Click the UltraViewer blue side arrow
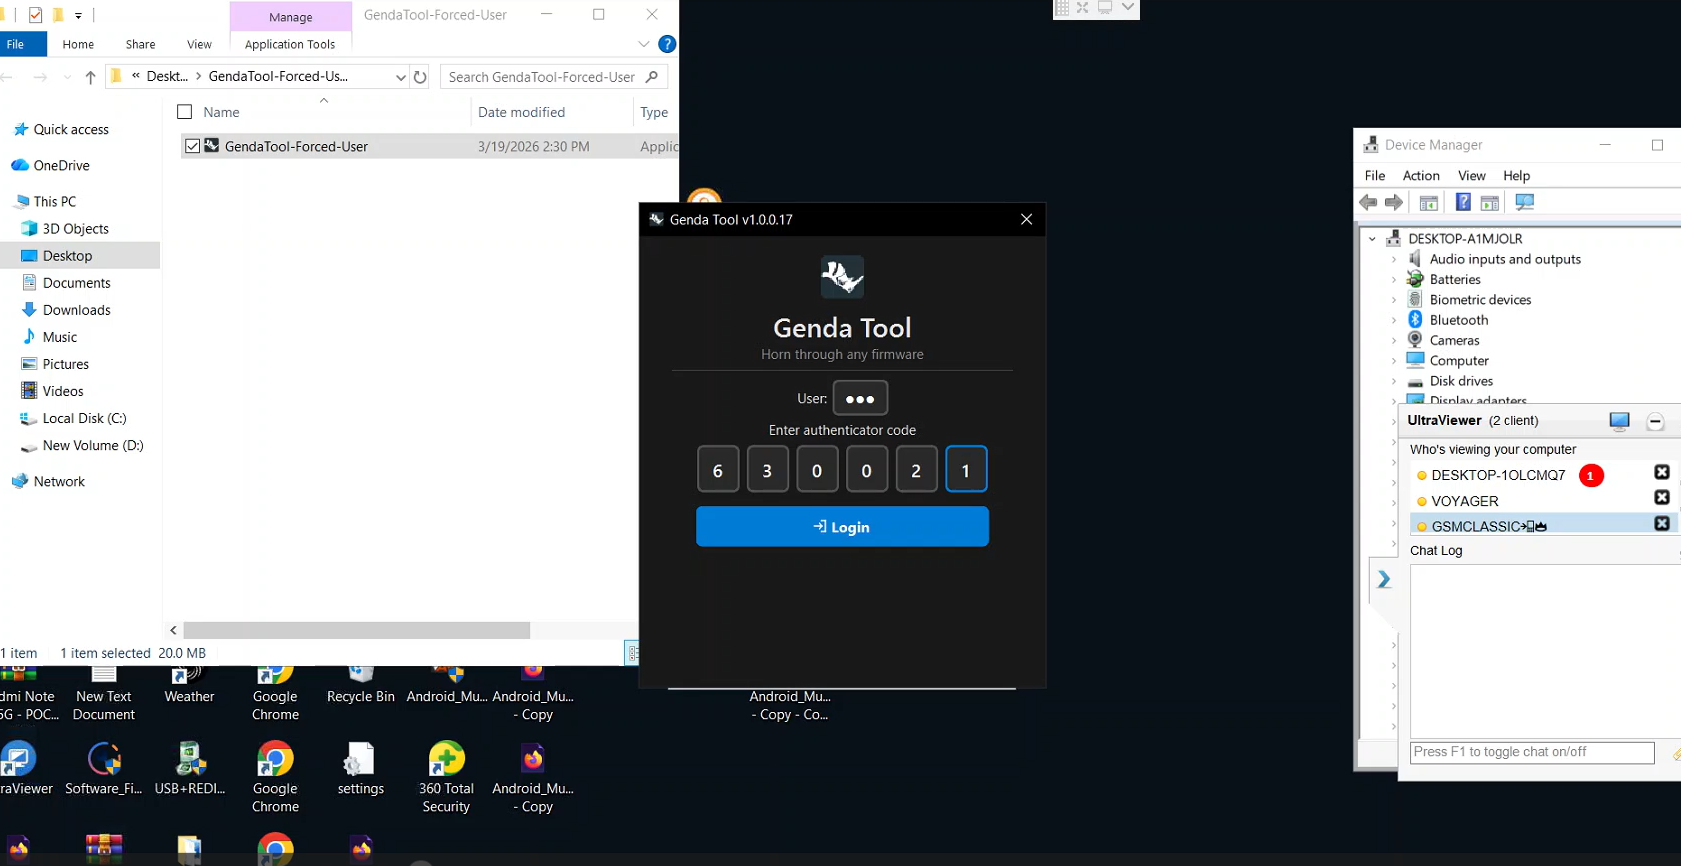Image resolution: width=1681 pixels, height=866 pixels. pos(1384,580)
